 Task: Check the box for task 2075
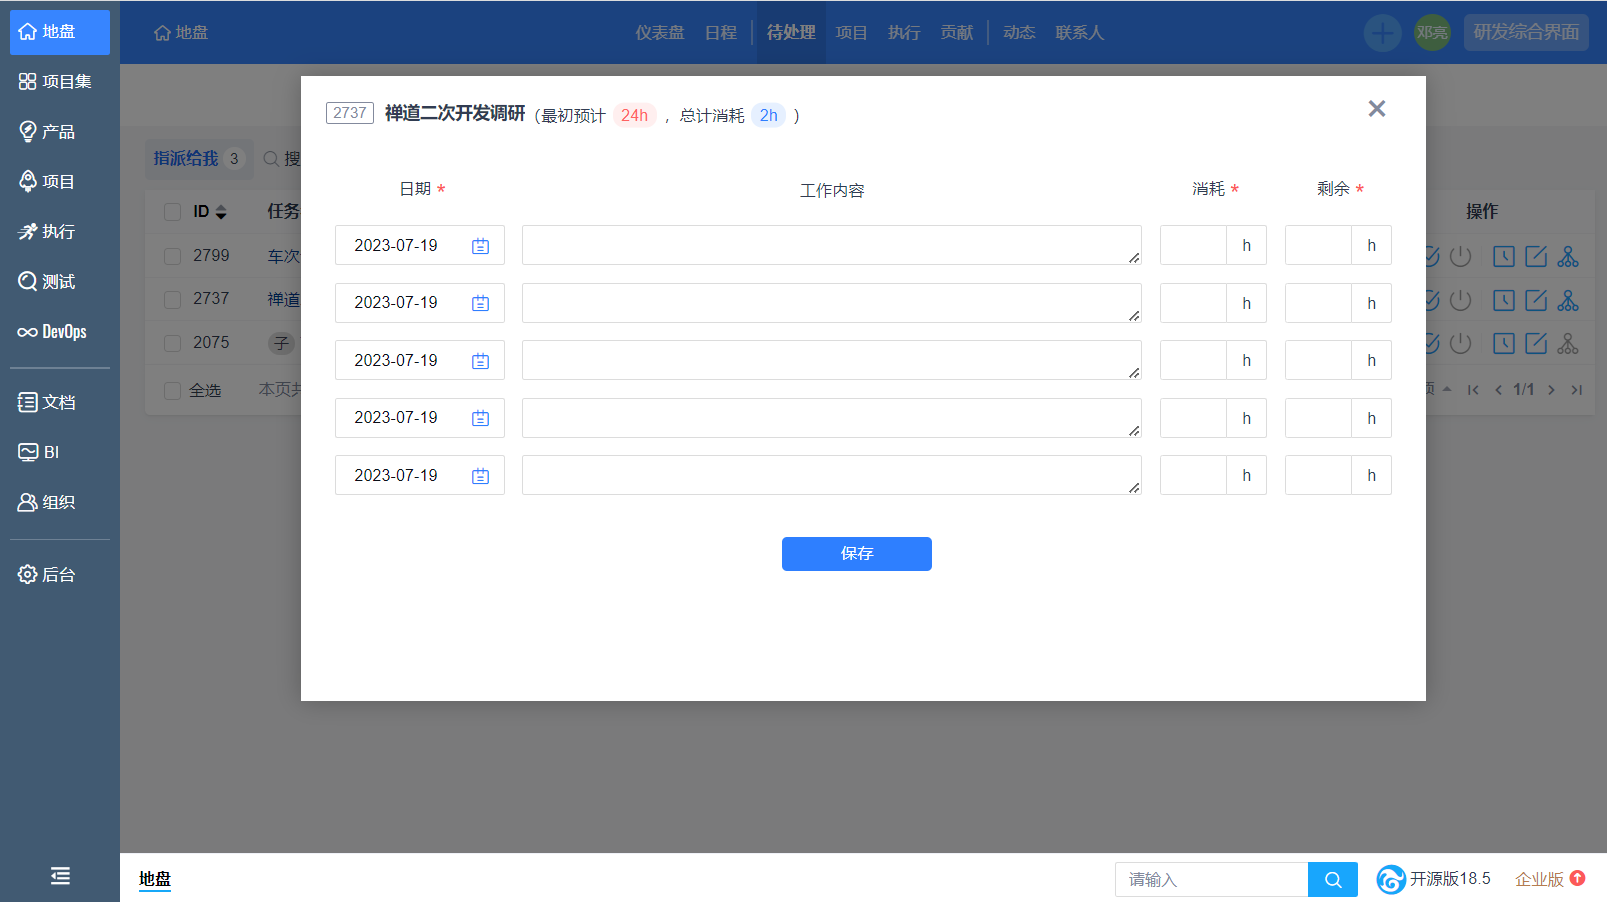(172, 343)
